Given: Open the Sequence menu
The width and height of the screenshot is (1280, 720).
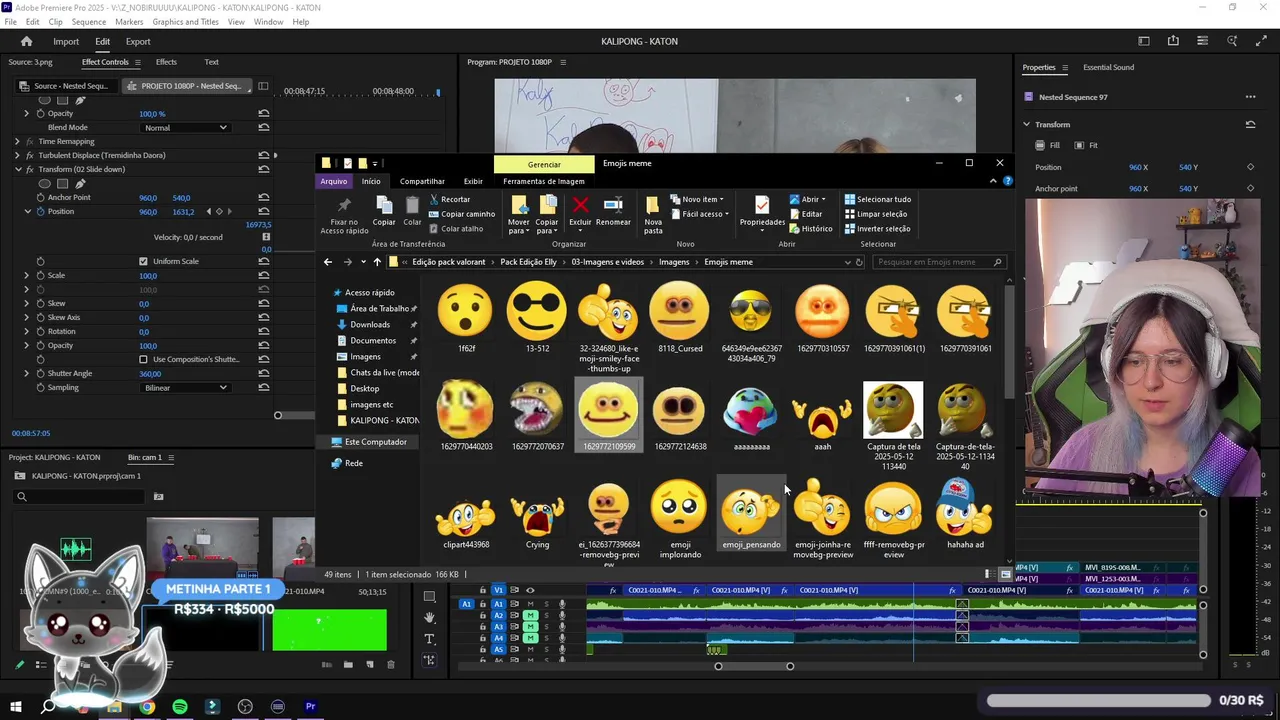Looking at the screenshot, I should (x=89, y=22).
